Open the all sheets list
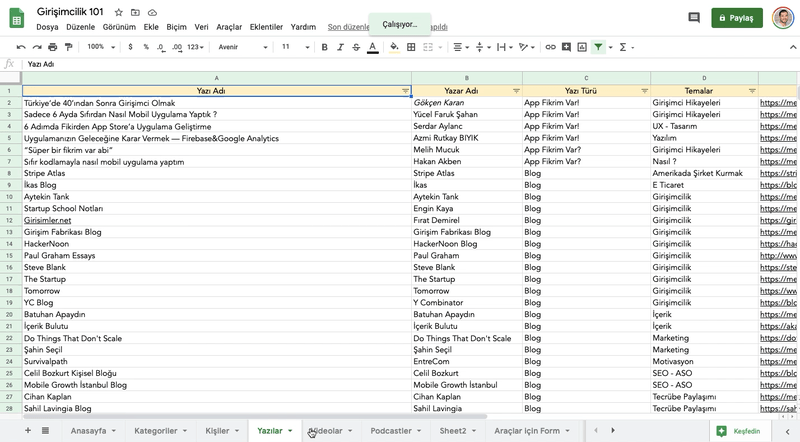The image size is (800, 442). 45,431
